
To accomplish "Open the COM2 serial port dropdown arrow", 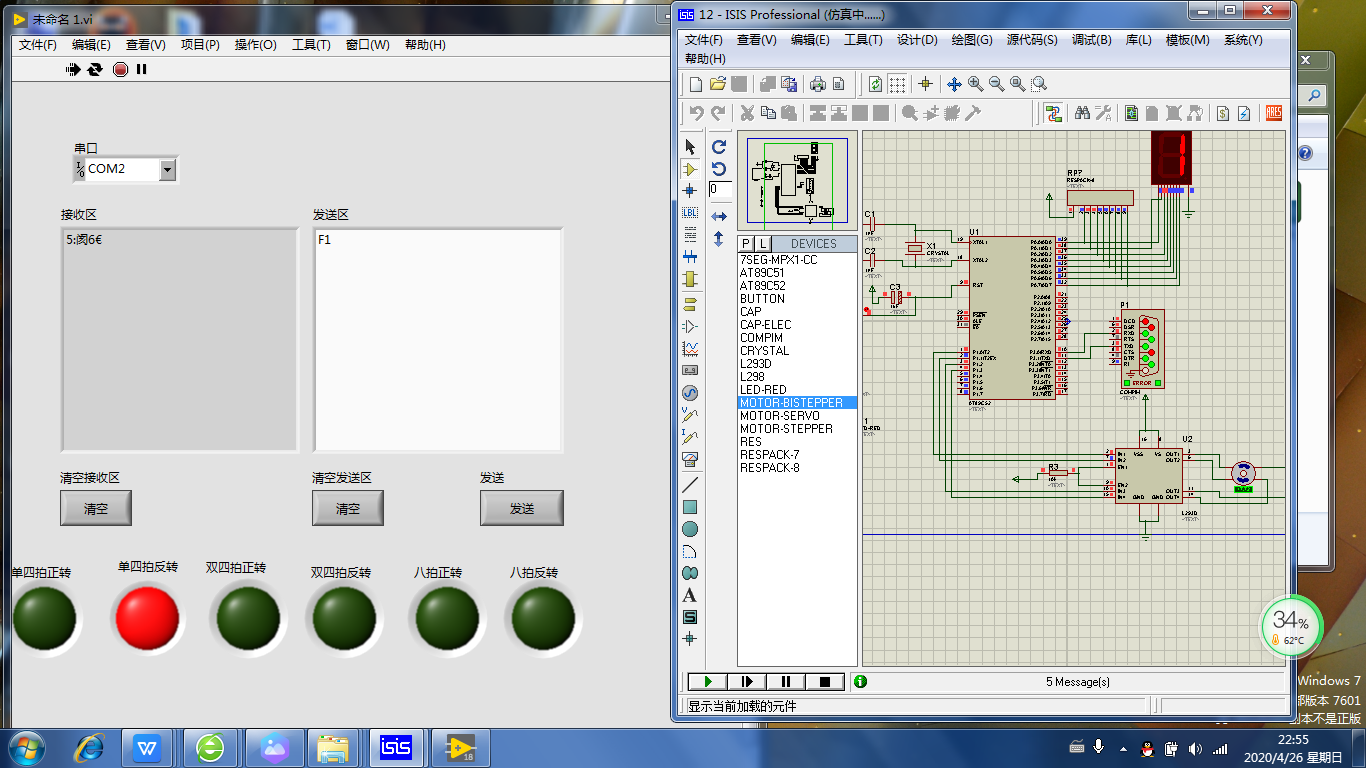I will (167, 170).
